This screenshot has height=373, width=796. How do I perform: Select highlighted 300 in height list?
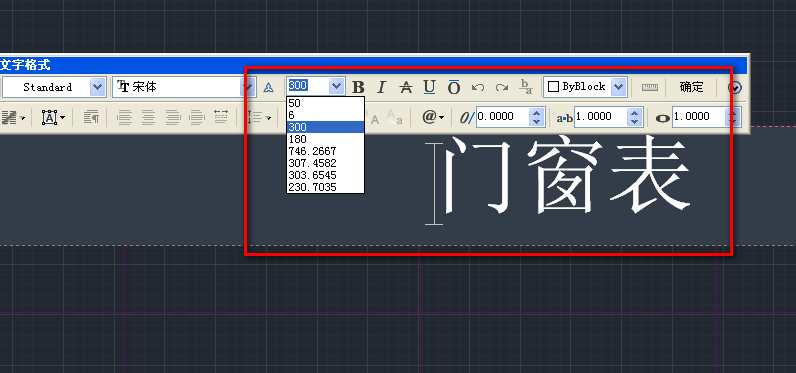[x=325, y=127]
